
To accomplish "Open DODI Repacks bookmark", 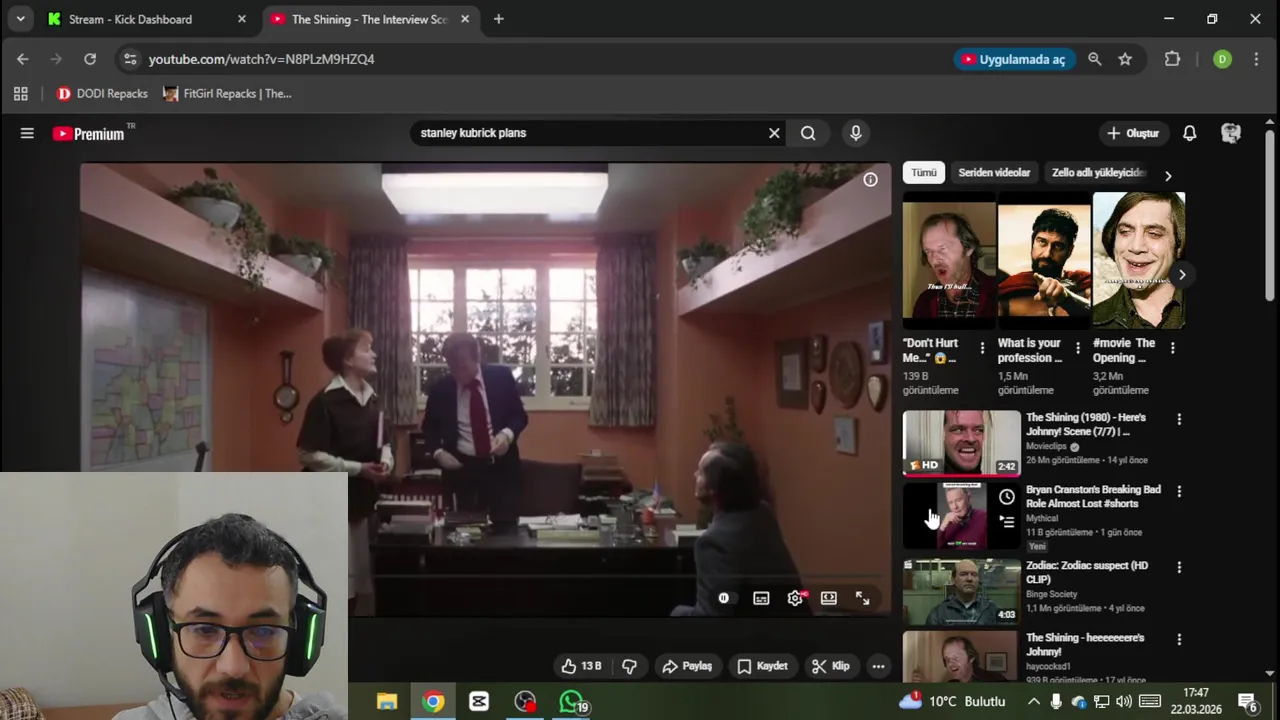I will click(102, 94).
